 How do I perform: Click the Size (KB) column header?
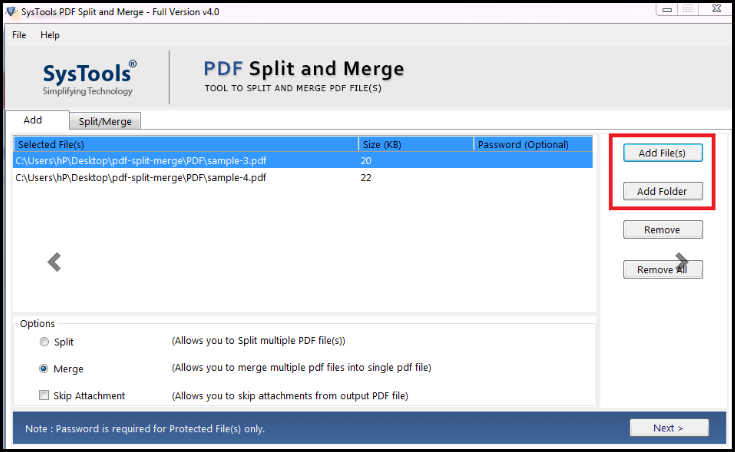[416, 144]
